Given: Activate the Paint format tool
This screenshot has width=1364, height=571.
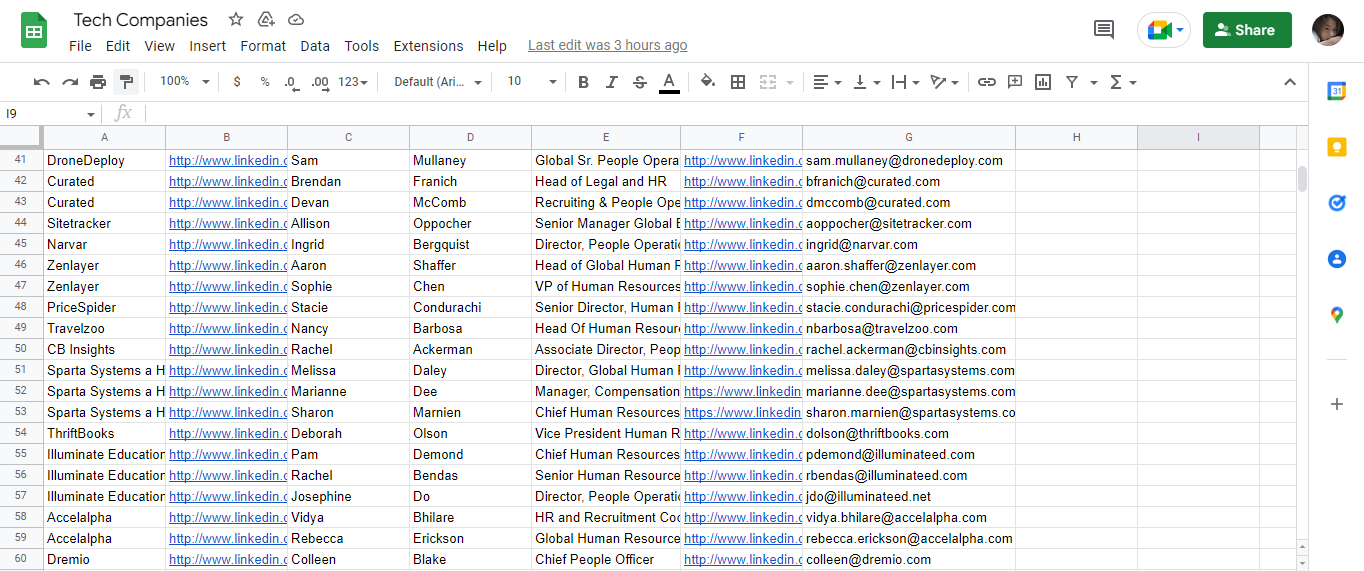Looking at the screenshot, I should coord(126,82).
